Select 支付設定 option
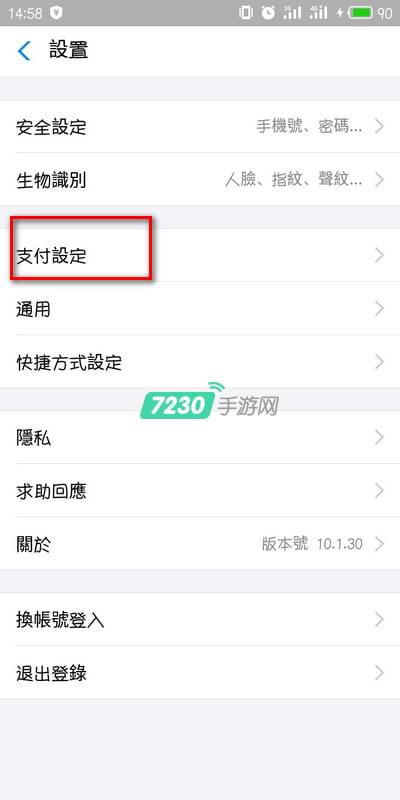This screenshot has width=400, height=800. 200,255
